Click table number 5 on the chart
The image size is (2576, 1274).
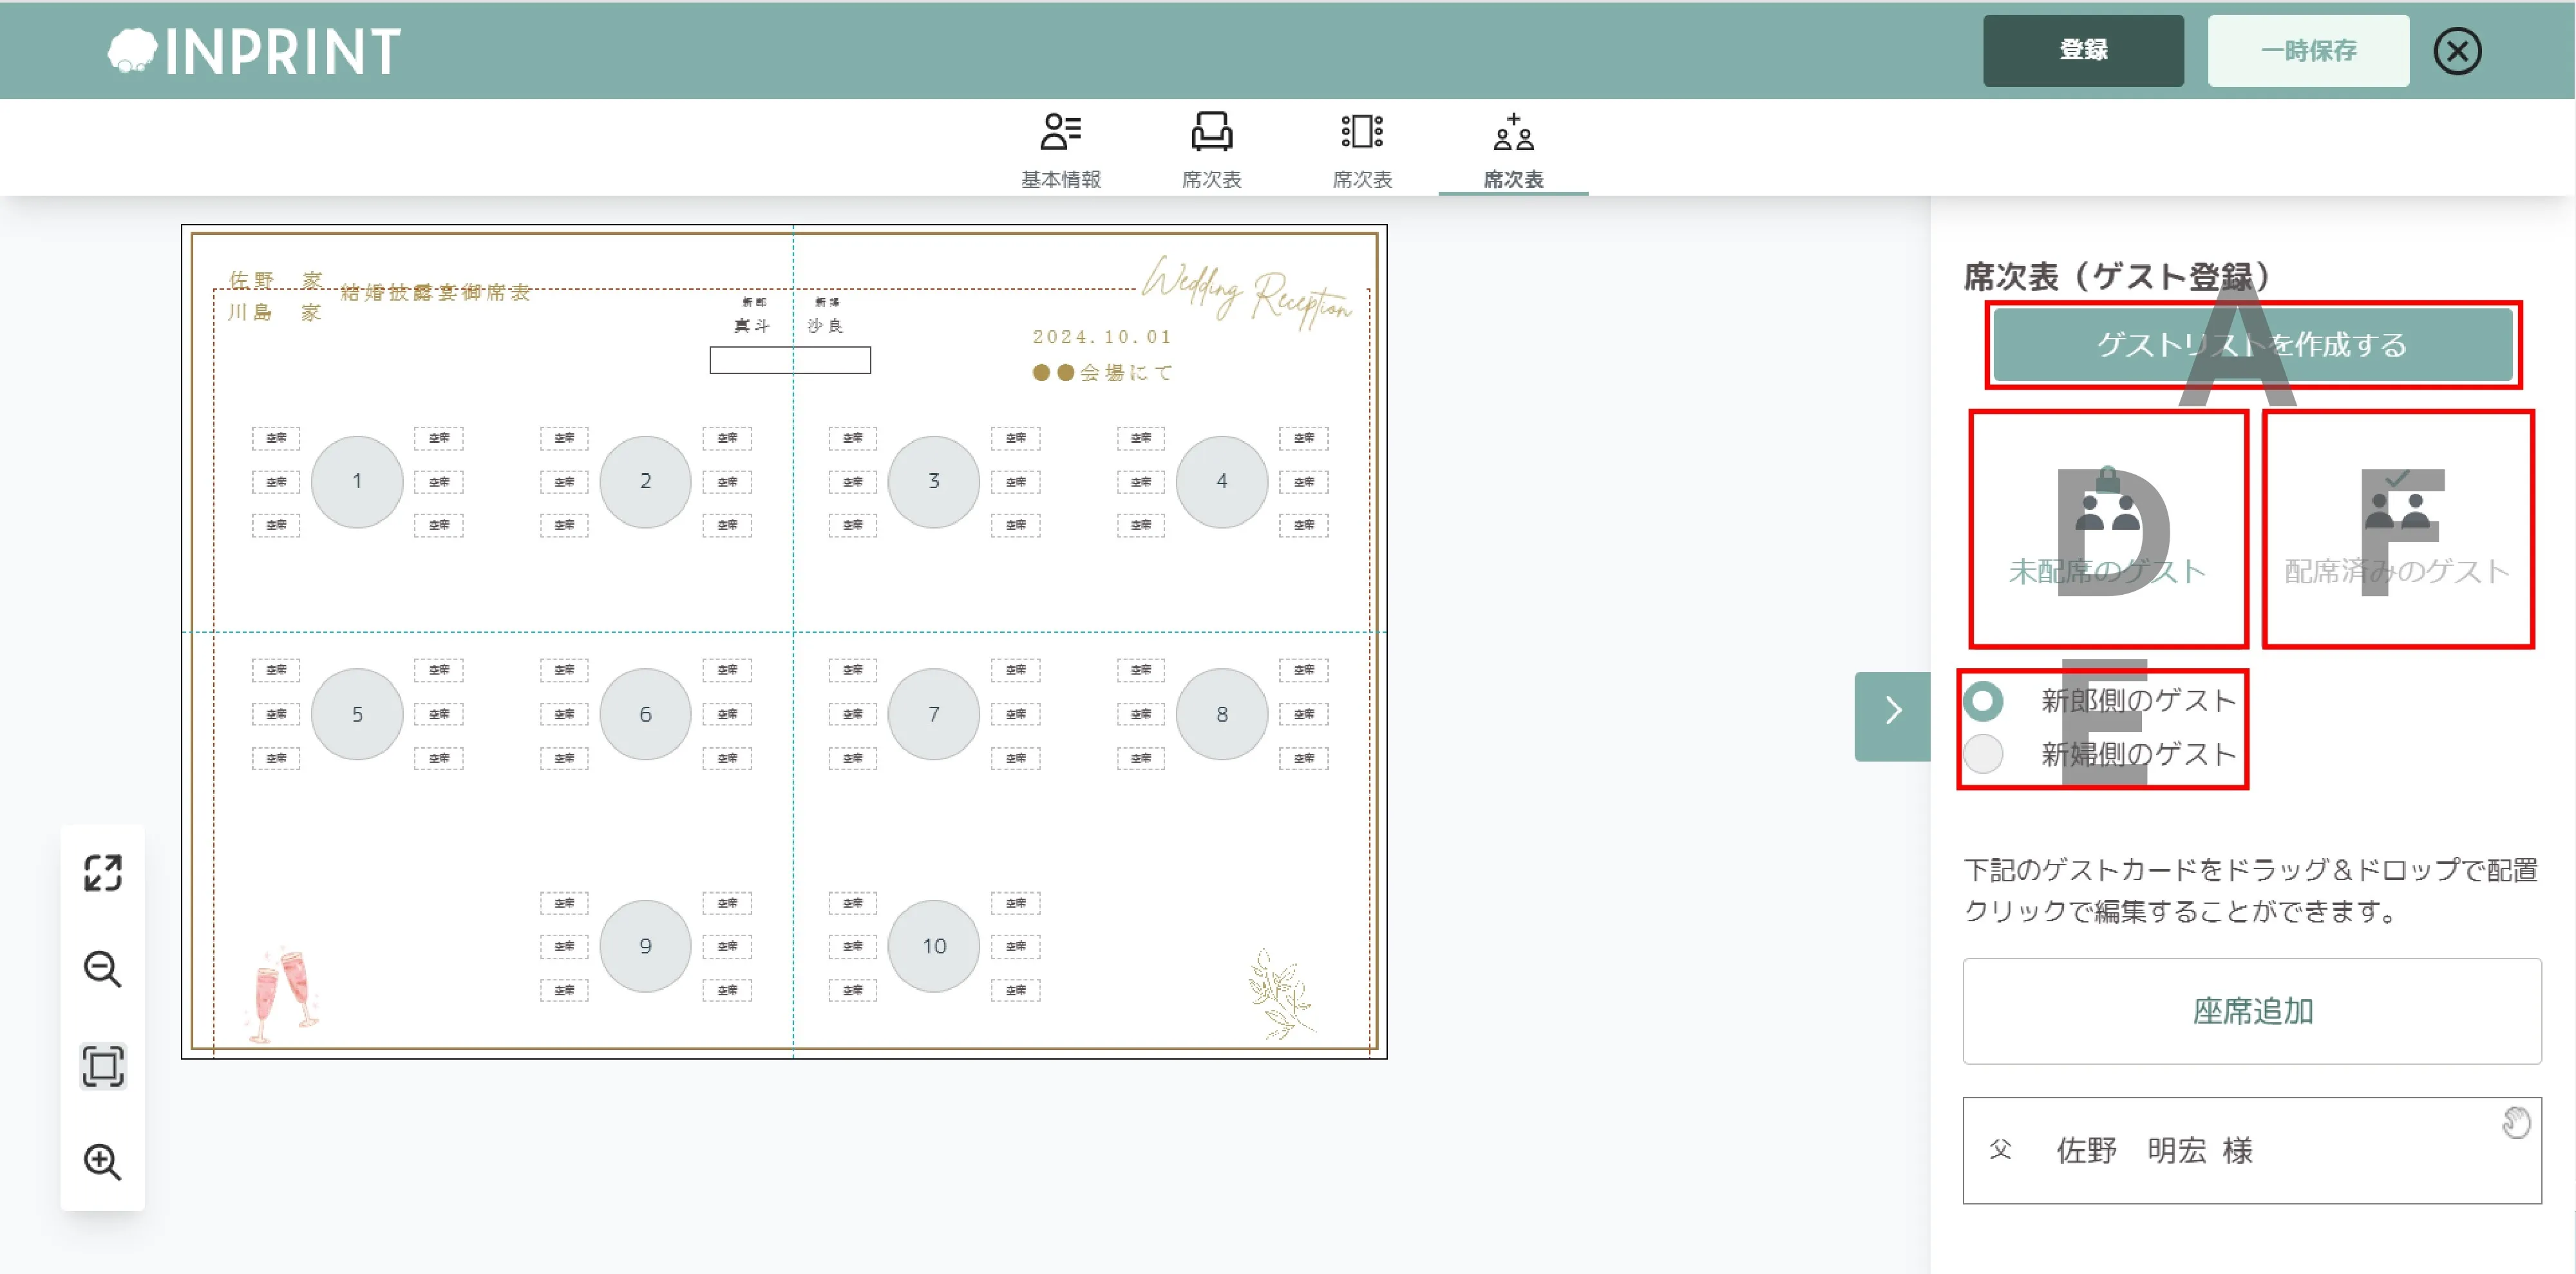click(x=357, y=714)
